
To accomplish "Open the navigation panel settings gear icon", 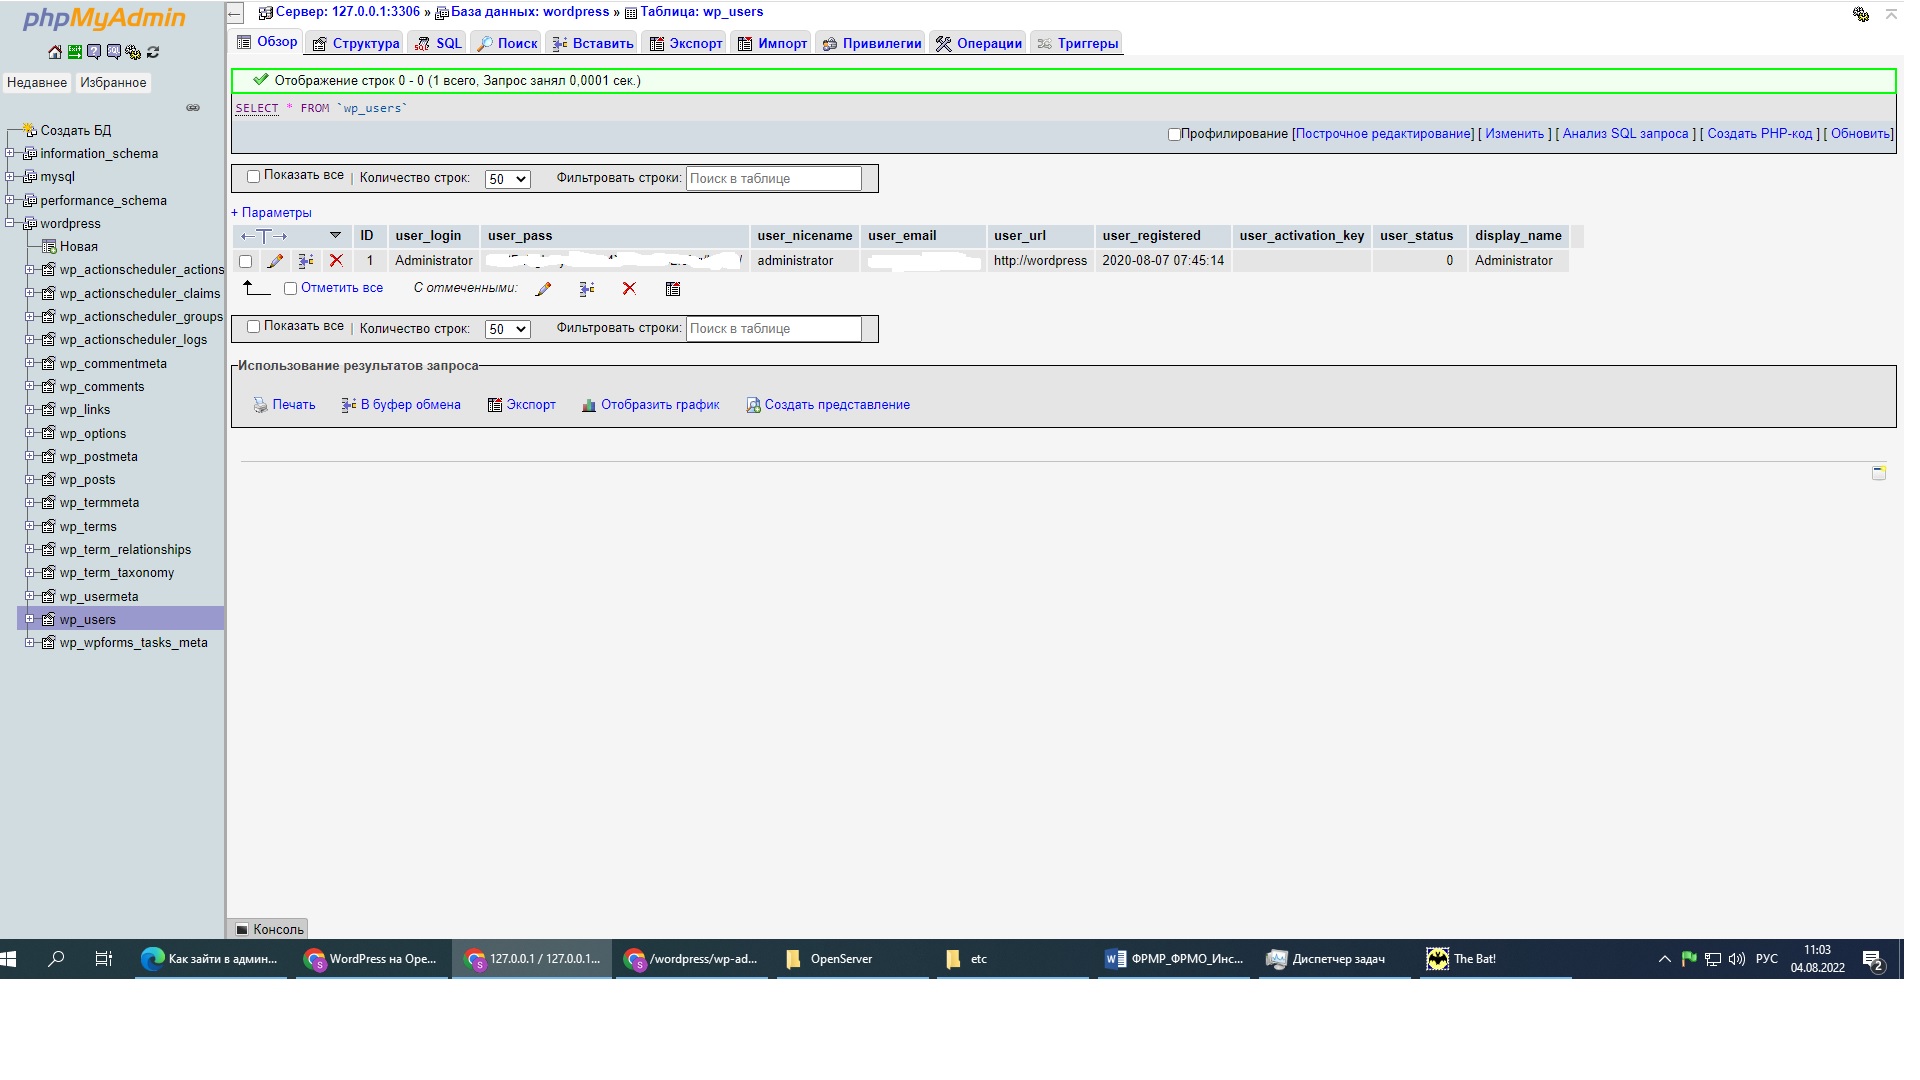I will pyautogui.click(x=132, y=52).
